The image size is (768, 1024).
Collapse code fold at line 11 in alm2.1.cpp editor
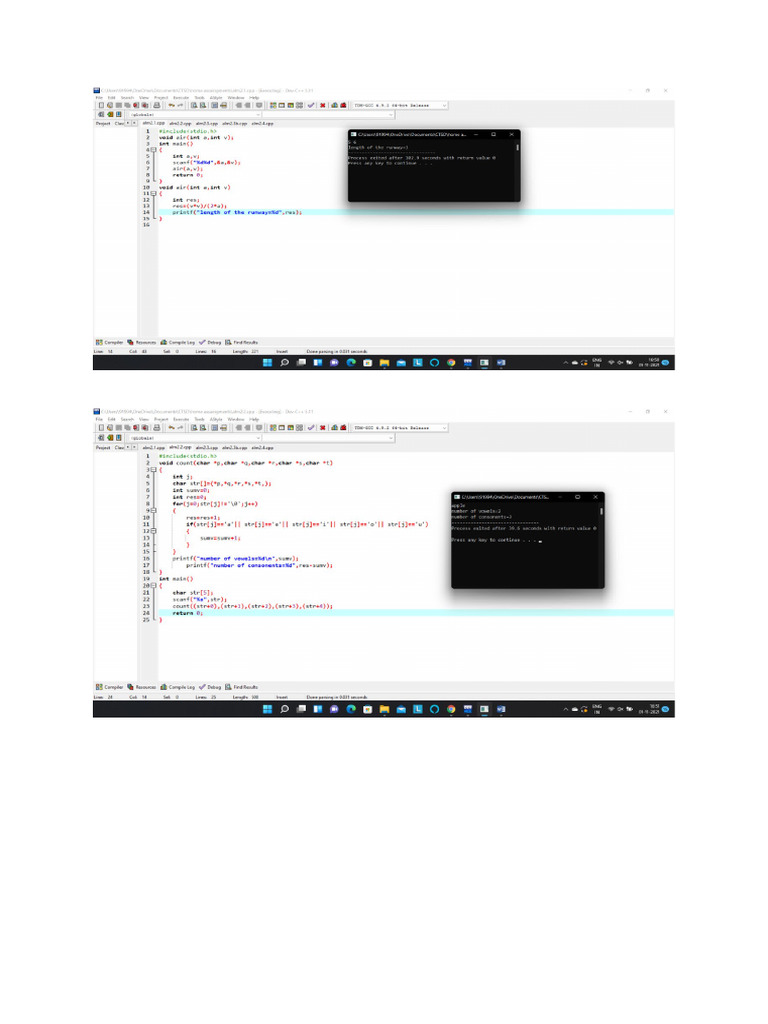[x=153, y=194]
